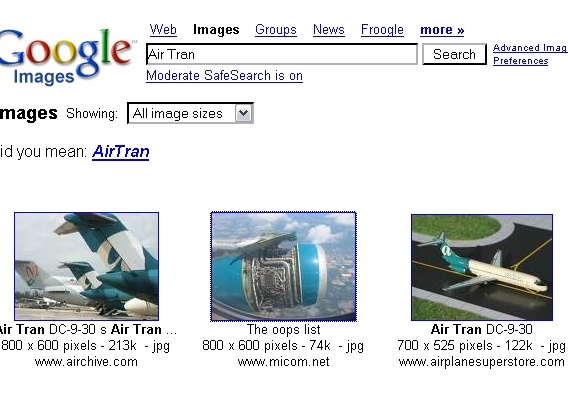Select the All image sizes combo box
Image resolution: width=568 pixels, height=397 pixels.
tap(190, 113)
